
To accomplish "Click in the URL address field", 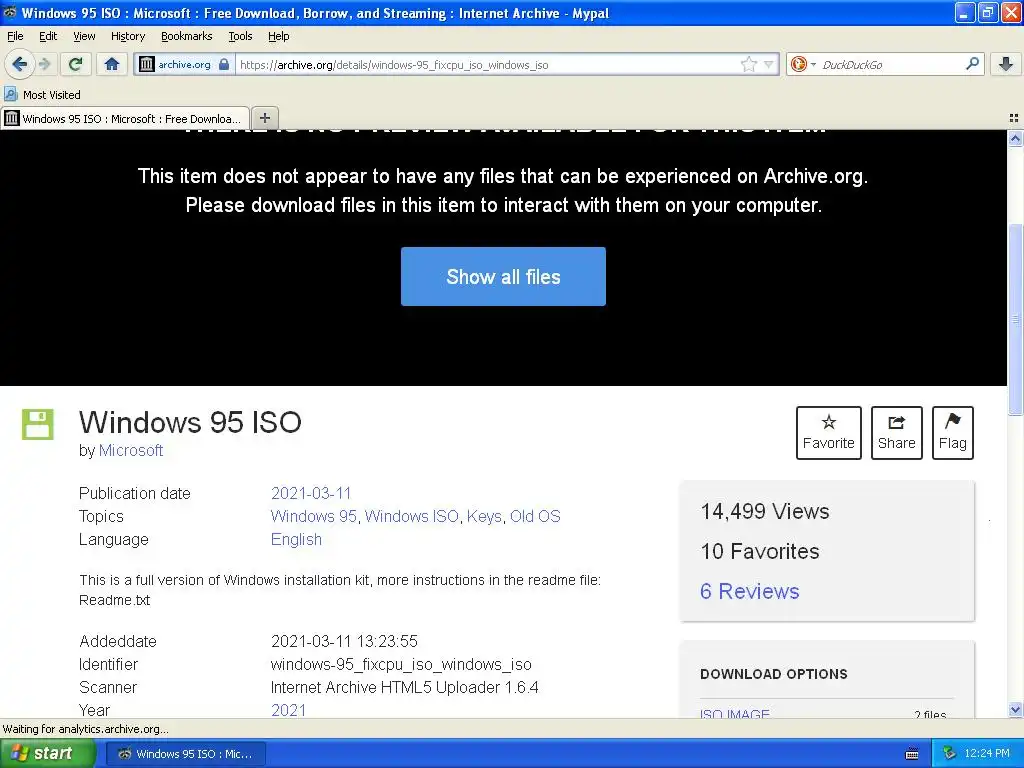I will 487,64.
